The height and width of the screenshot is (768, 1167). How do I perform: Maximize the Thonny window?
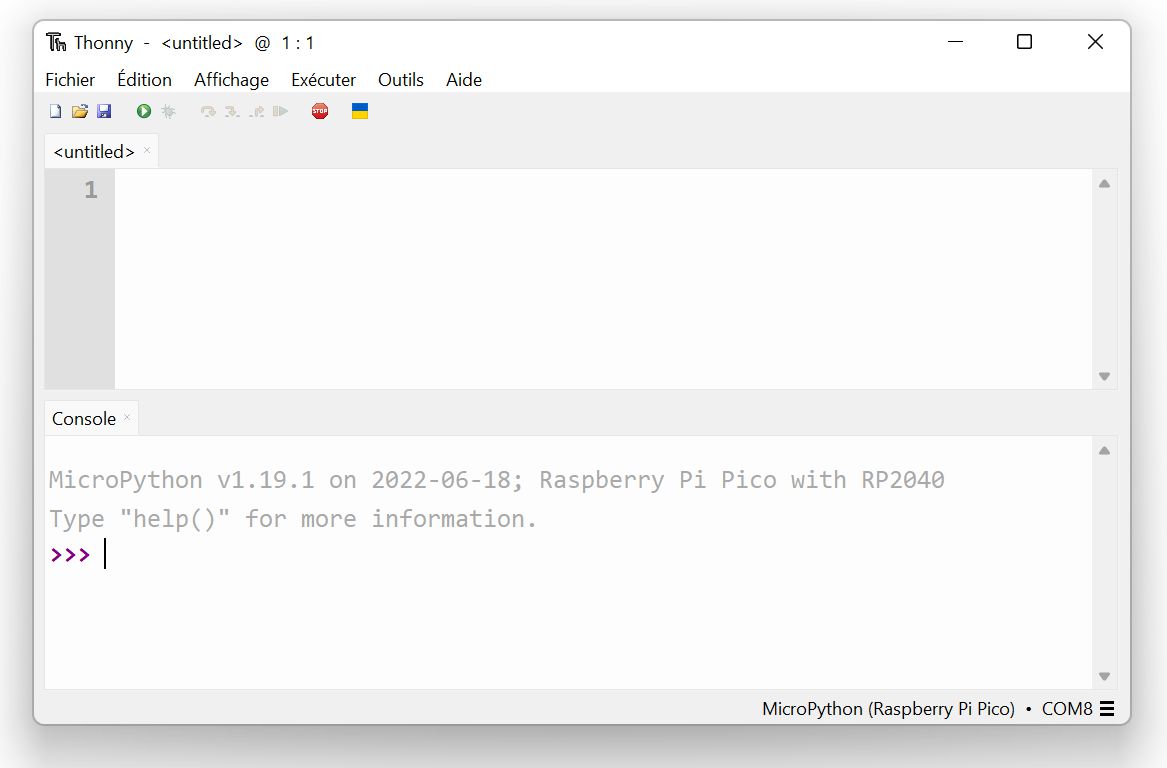1025,42
